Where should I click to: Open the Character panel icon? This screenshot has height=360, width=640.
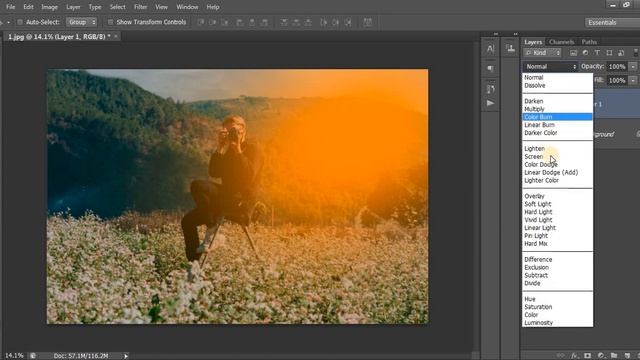[x=490, y=49]
